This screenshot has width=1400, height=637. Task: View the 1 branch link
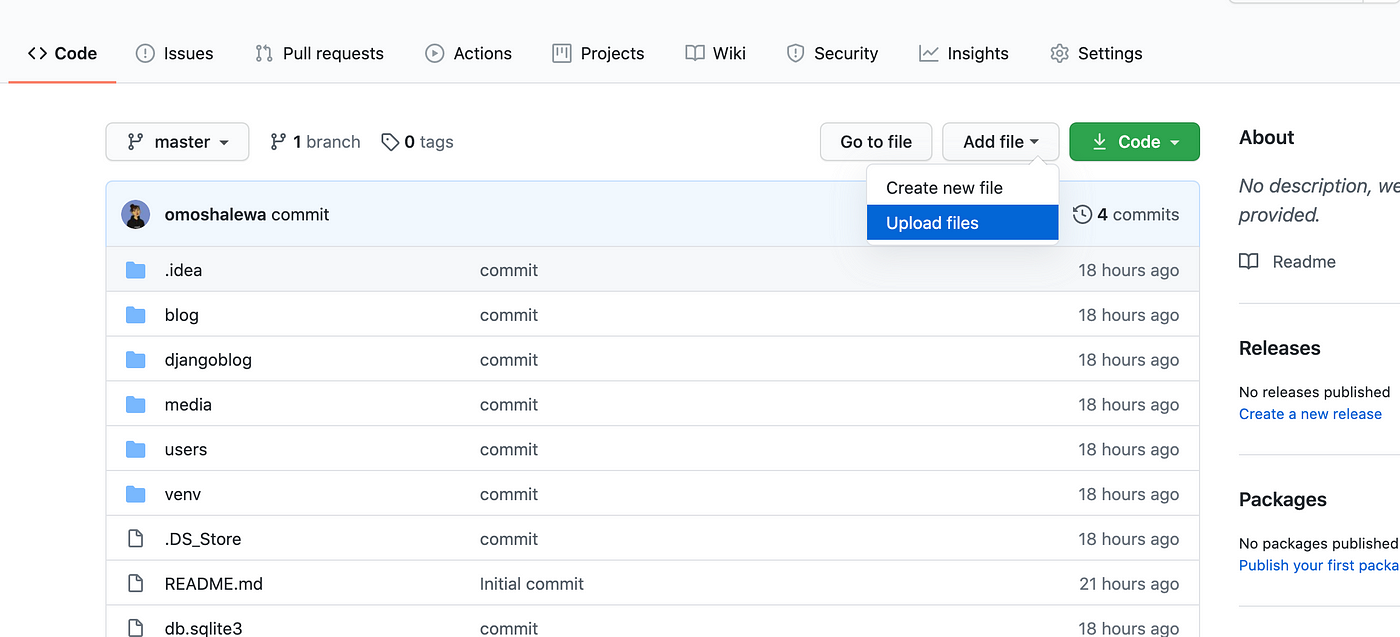[x=315, y=142]
